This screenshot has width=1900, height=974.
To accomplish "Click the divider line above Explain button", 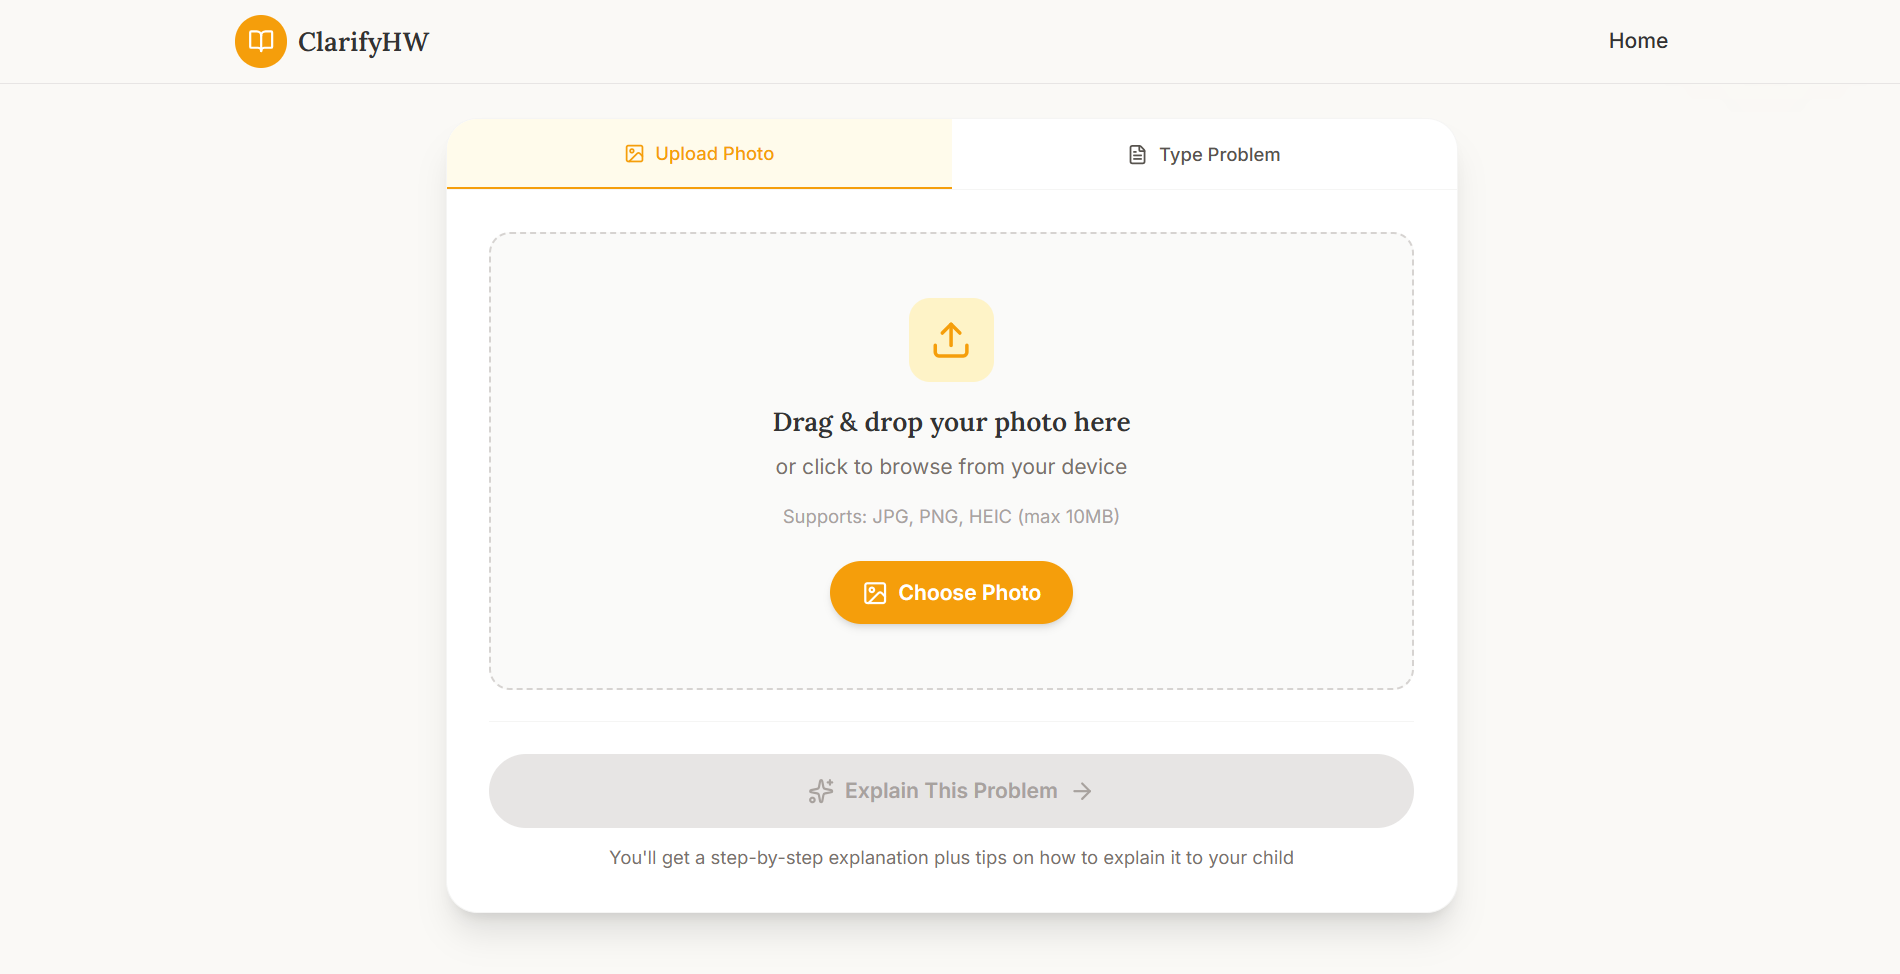I will (951, 721).
